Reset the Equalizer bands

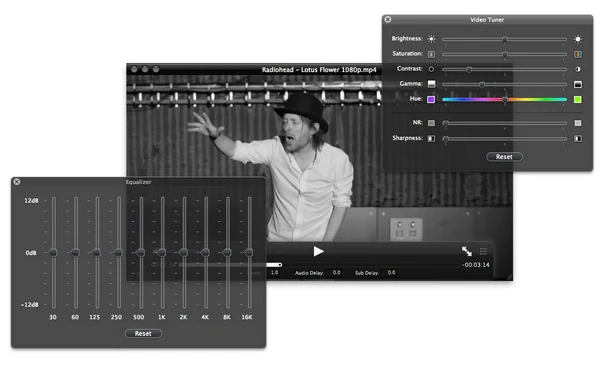[x=143, y=334]
